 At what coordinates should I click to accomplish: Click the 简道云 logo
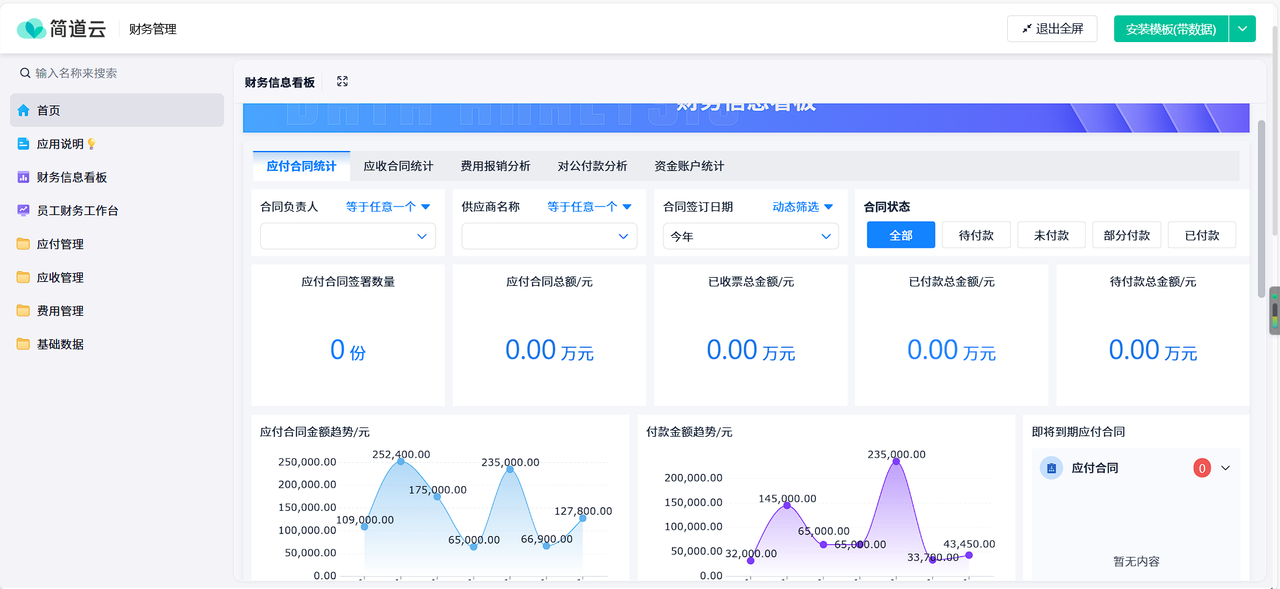click(x=61, y=29)
